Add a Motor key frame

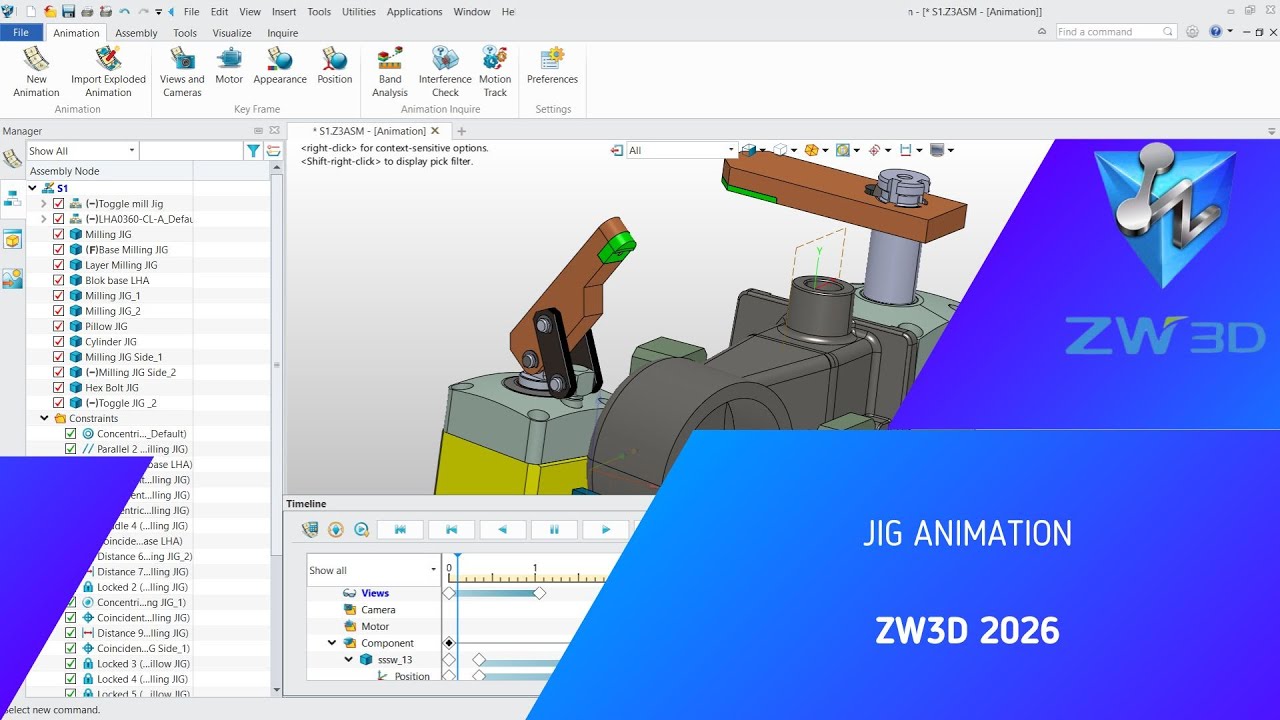(229, 66)
